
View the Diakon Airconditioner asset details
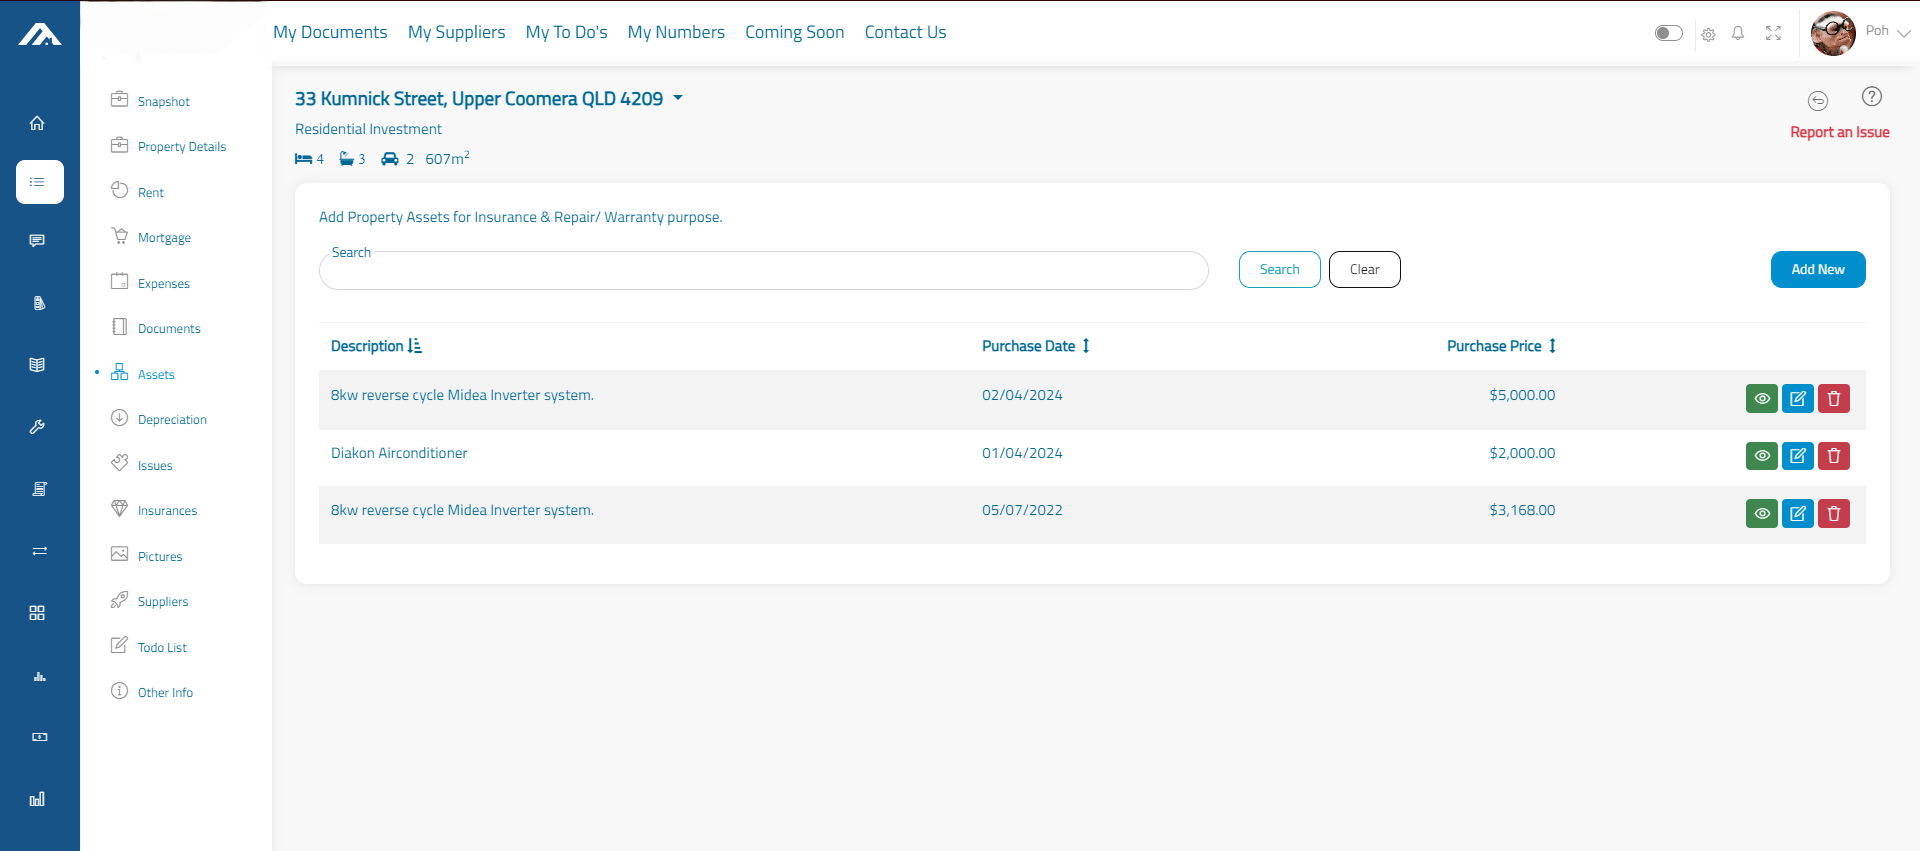1761,456
